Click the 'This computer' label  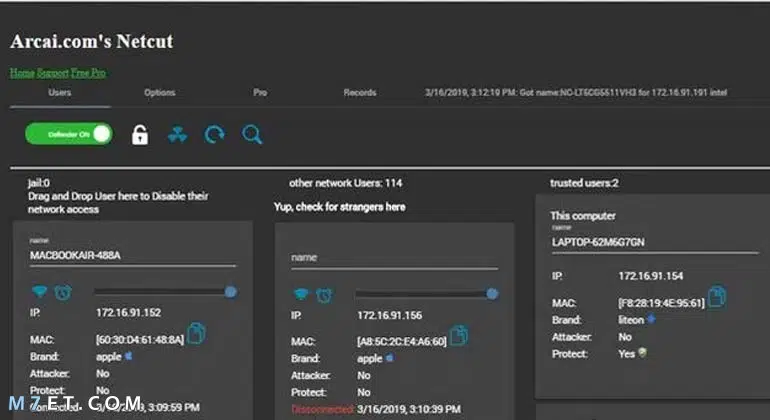point(583,216)
